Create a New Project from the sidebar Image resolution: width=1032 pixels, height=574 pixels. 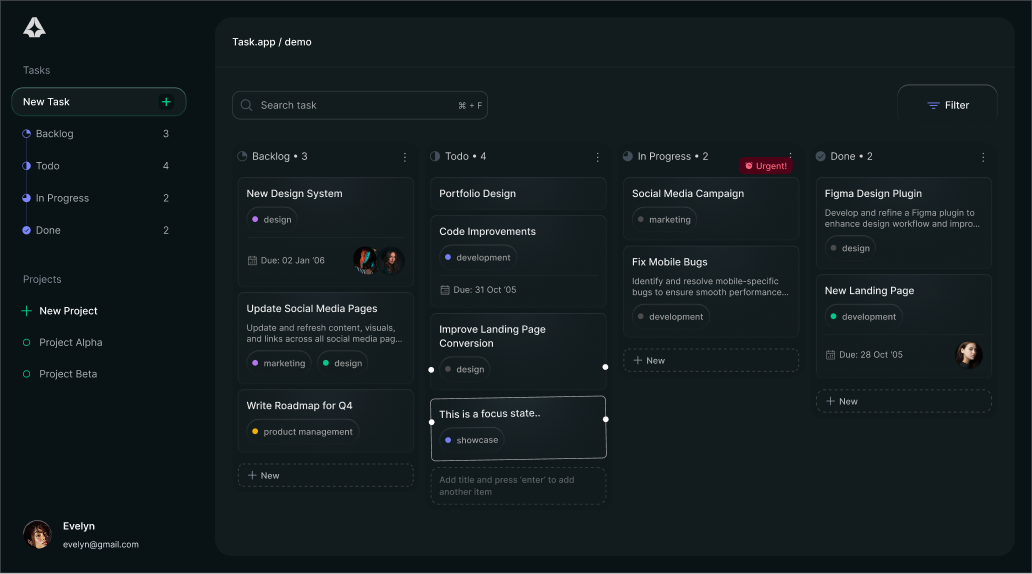(x=68, y=311)
